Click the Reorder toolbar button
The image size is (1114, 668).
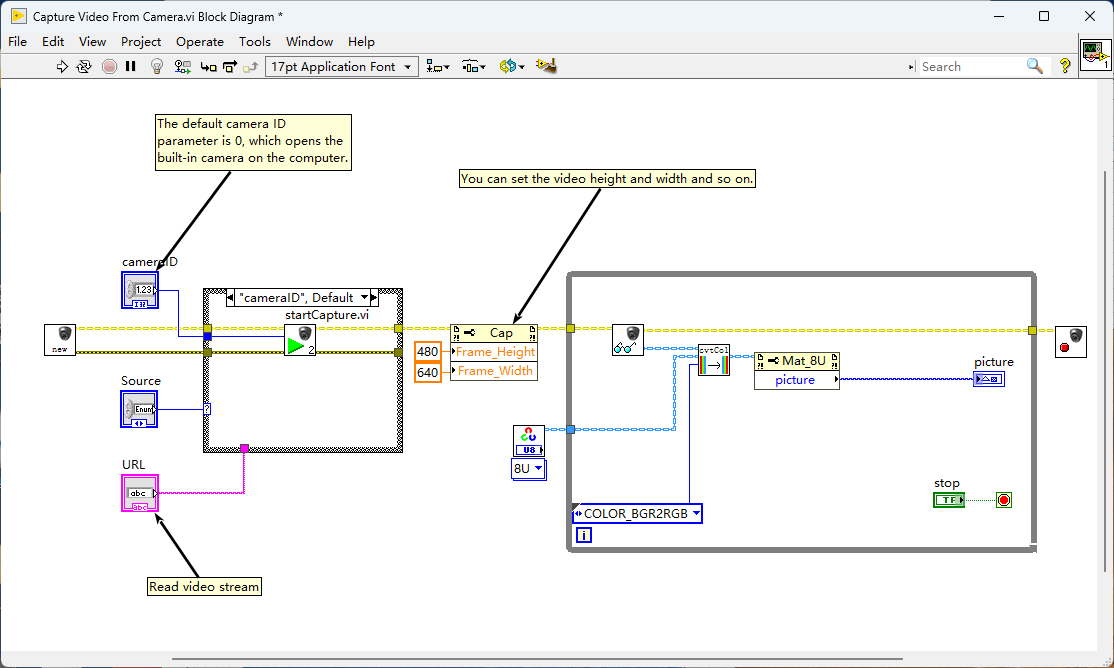pos(511,66)
